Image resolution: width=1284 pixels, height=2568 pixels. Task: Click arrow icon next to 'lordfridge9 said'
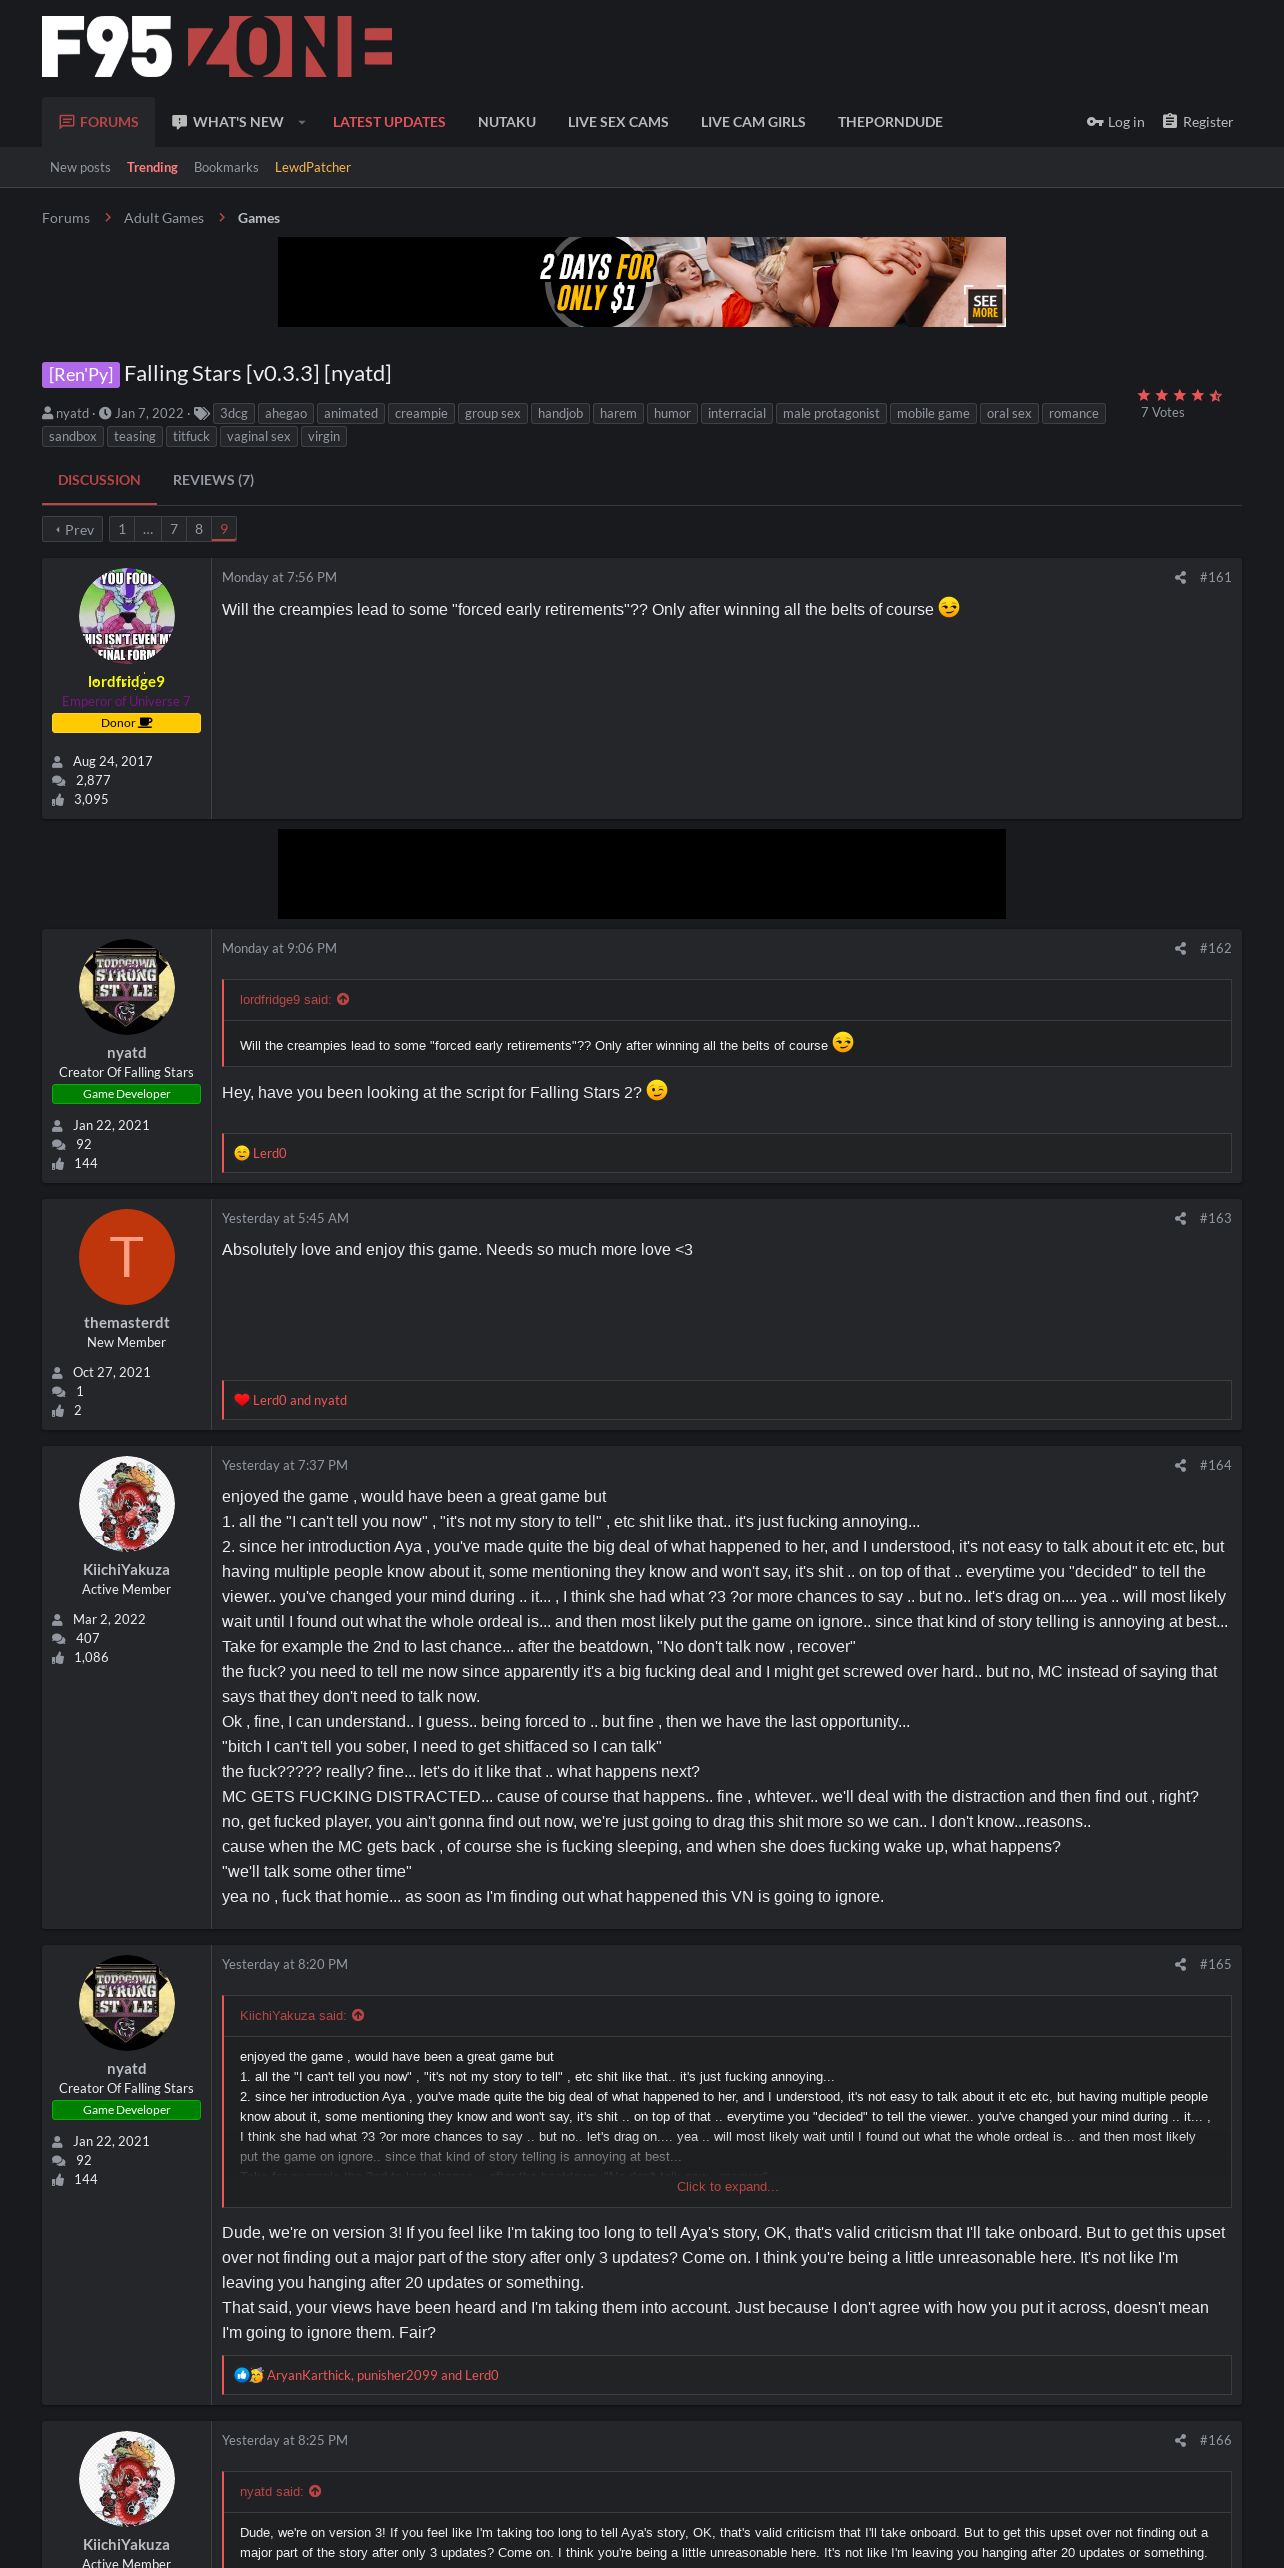[343, 1000]
